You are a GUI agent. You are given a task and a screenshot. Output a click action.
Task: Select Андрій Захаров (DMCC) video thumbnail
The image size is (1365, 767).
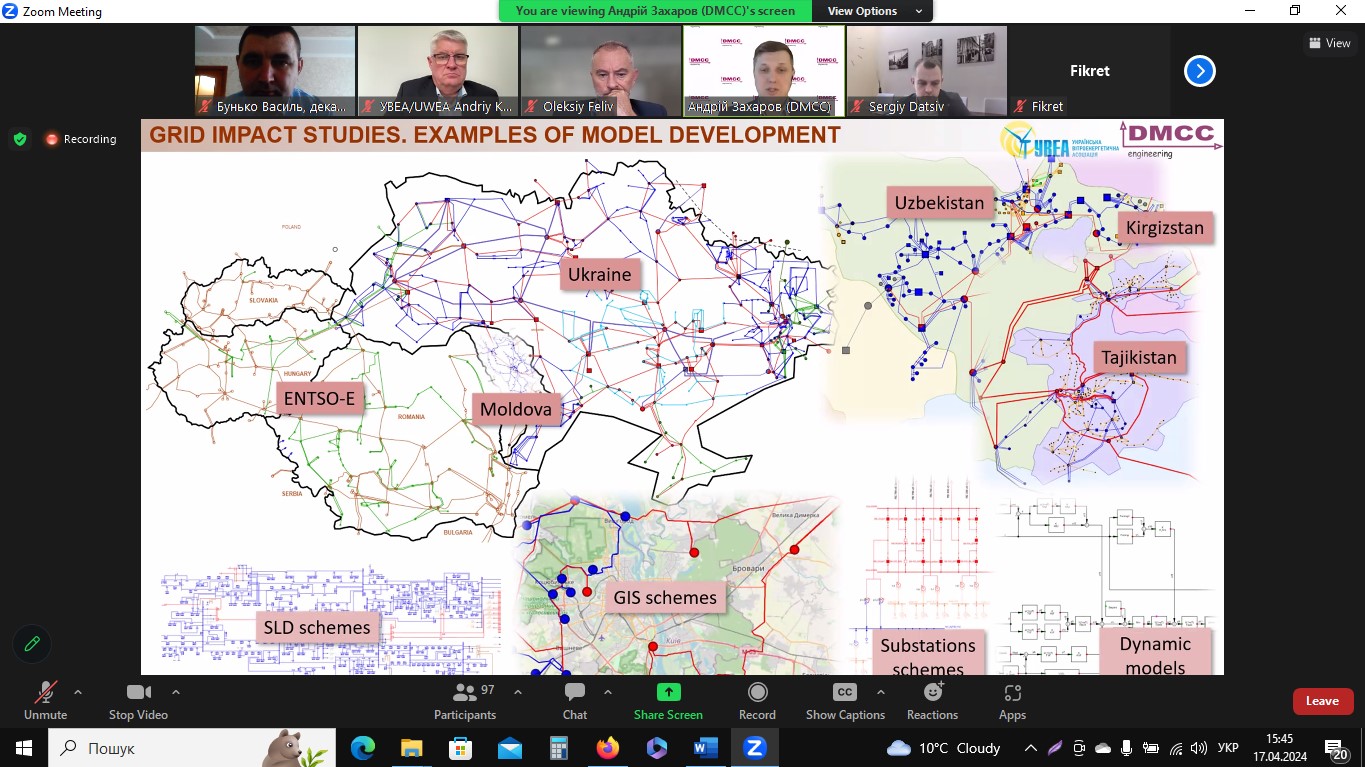(764, 71)
